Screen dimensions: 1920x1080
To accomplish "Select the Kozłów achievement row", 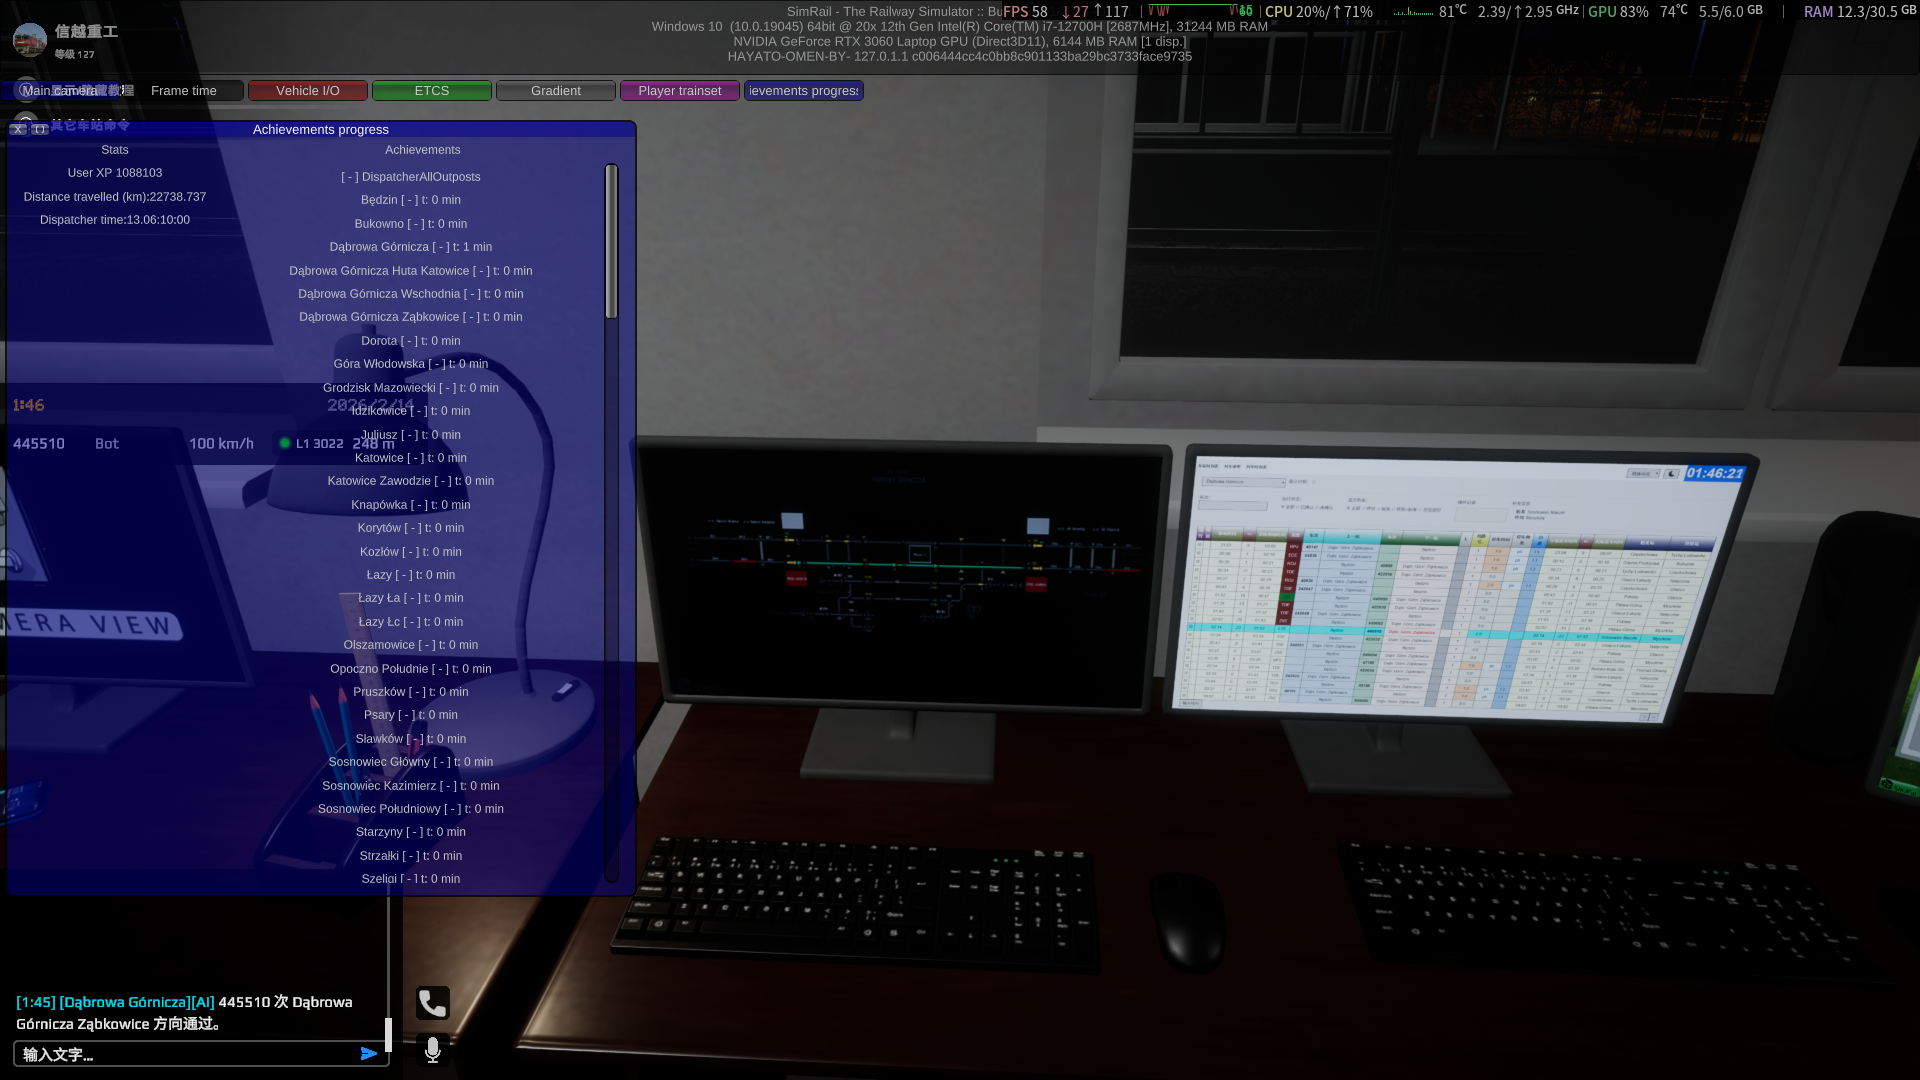I will [x=411, y=552].
